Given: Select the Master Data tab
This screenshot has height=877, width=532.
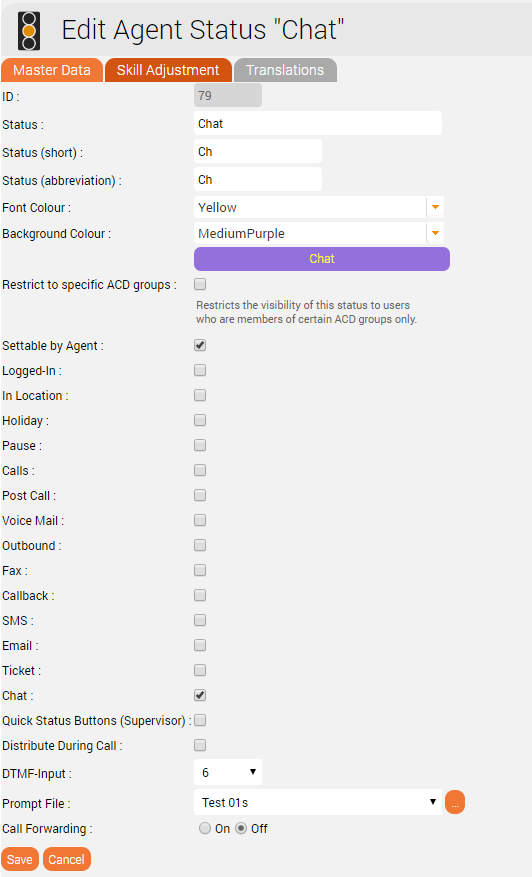Looking at the screenshot, I should point(51,70).
